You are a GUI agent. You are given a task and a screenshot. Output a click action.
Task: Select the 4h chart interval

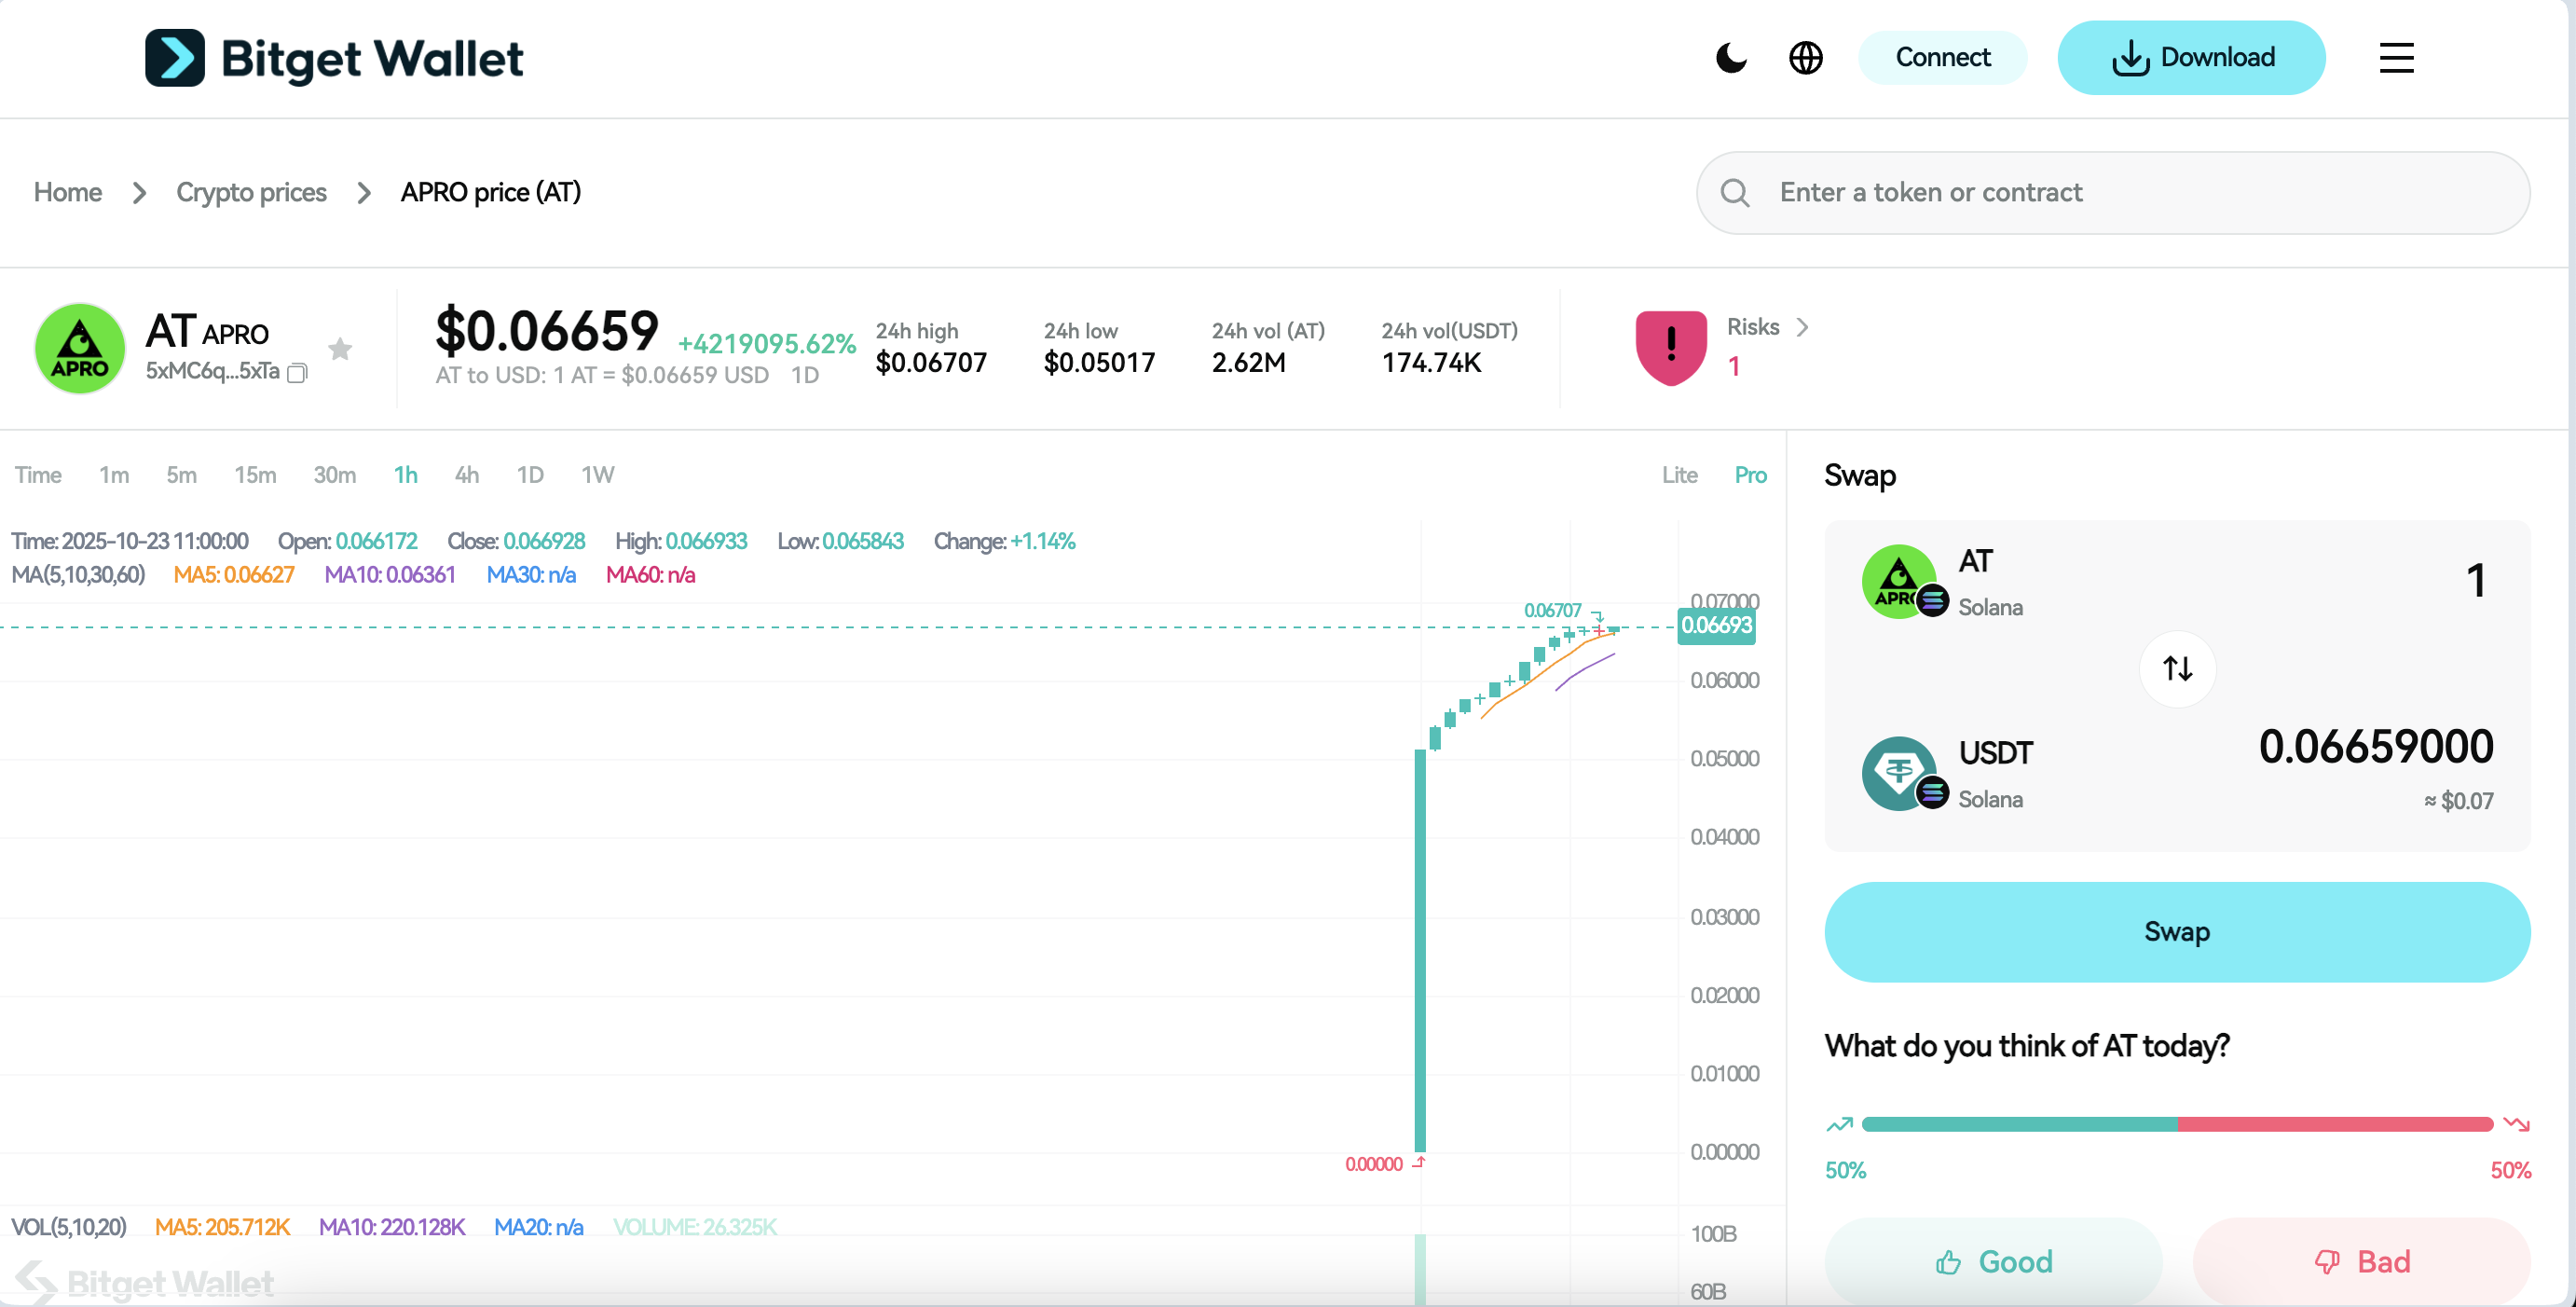click(466, 475)
